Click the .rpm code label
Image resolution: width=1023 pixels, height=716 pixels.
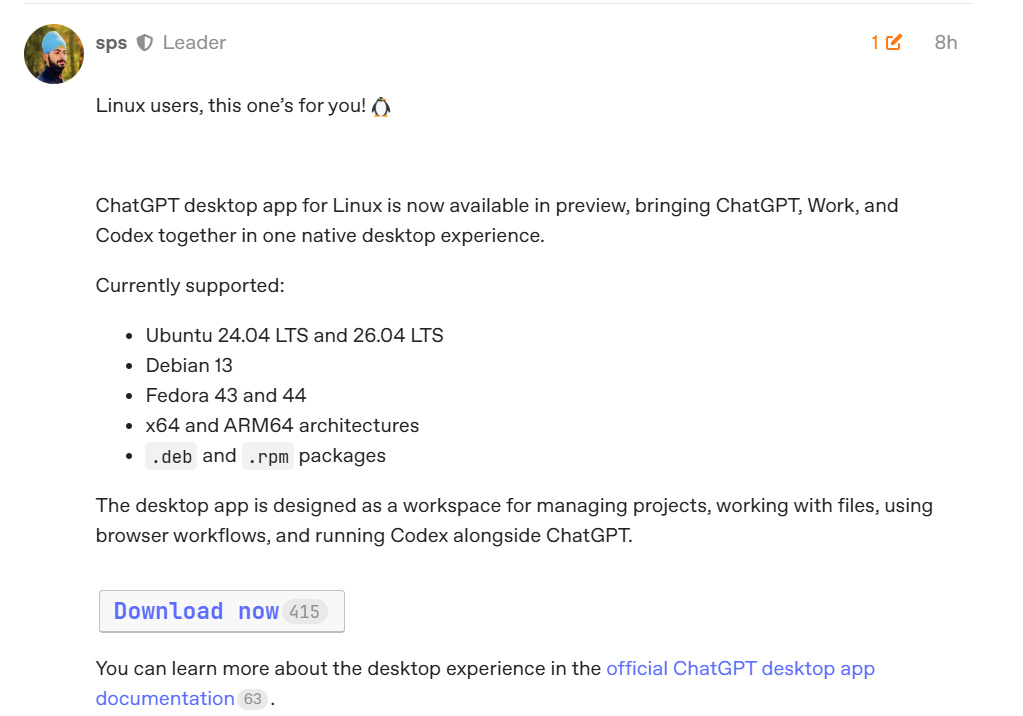[x=267, y=456]
